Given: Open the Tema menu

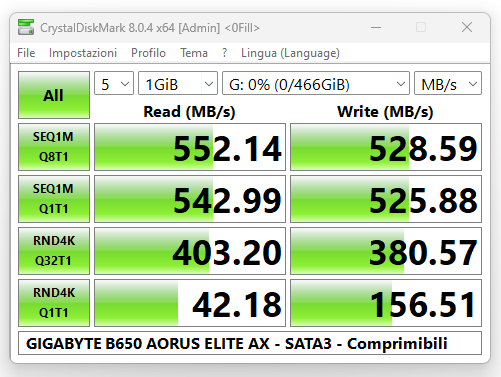Looking at the screenshot, I should (x=194, y=53).
